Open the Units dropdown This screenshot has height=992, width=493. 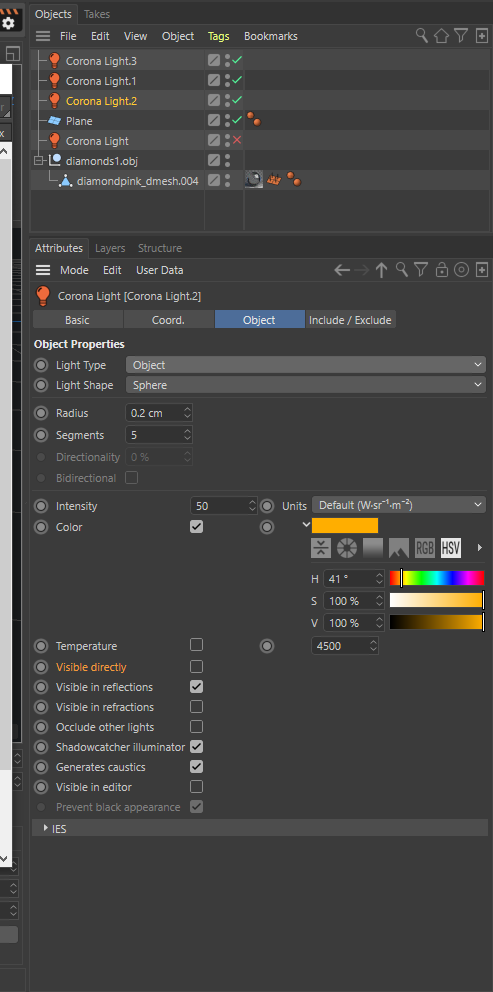click(399, 505)
